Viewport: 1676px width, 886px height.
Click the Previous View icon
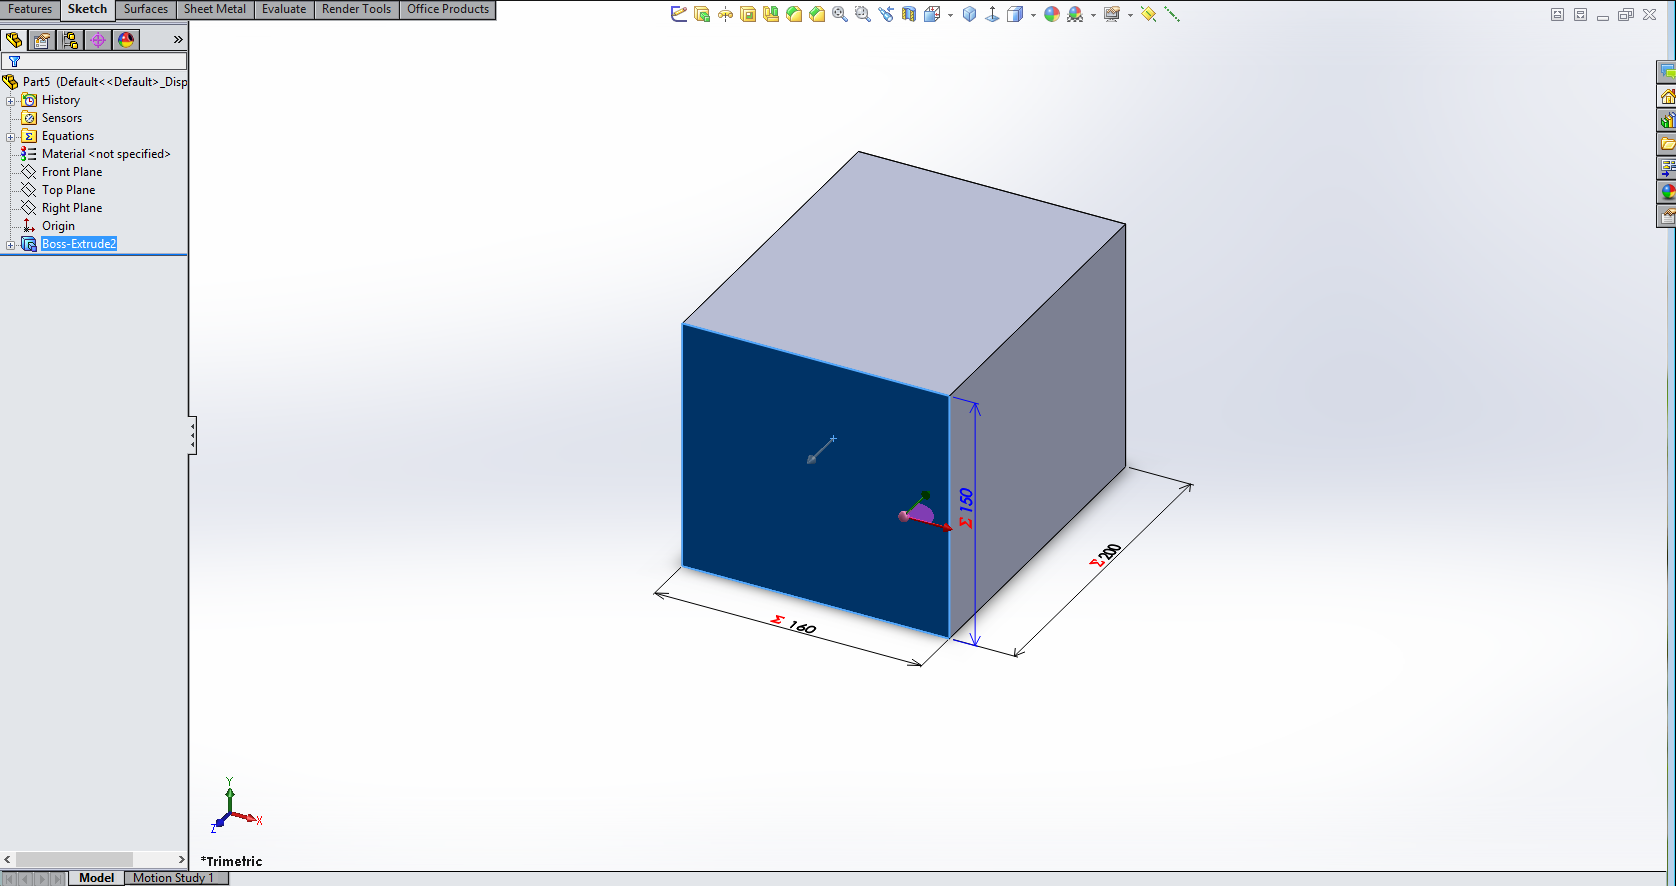(x=886, y=14)
